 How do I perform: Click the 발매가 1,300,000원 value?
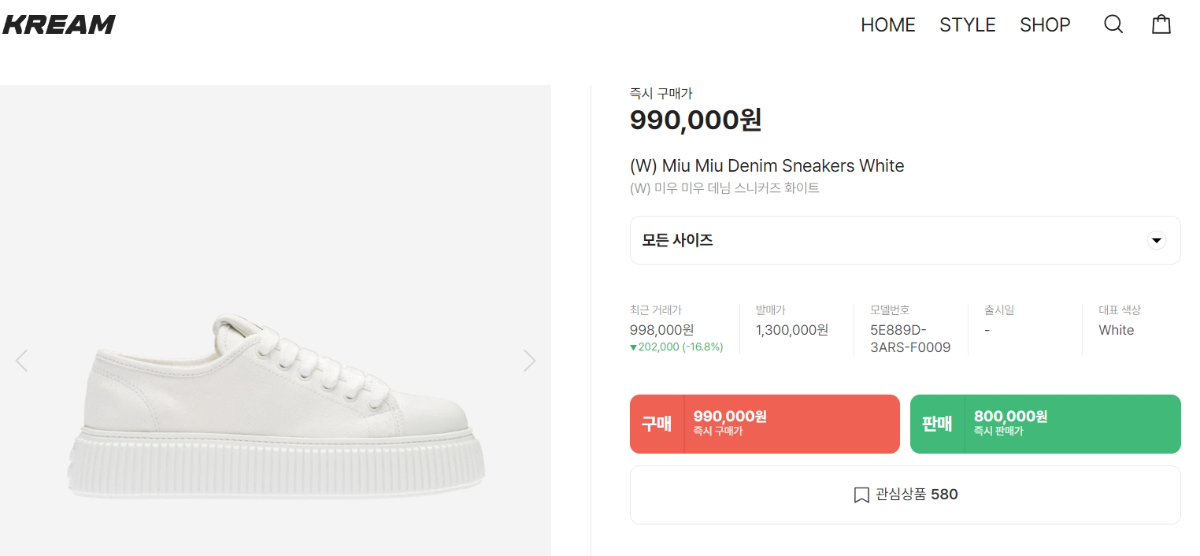pyautogui.click(x=791, y=330)
